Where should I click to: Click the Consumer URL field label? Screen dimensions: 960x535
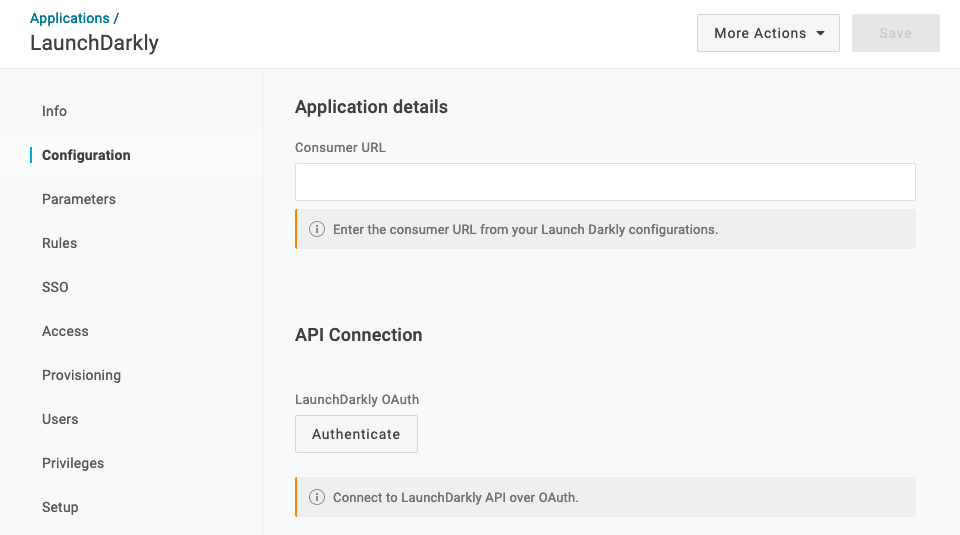340,147
